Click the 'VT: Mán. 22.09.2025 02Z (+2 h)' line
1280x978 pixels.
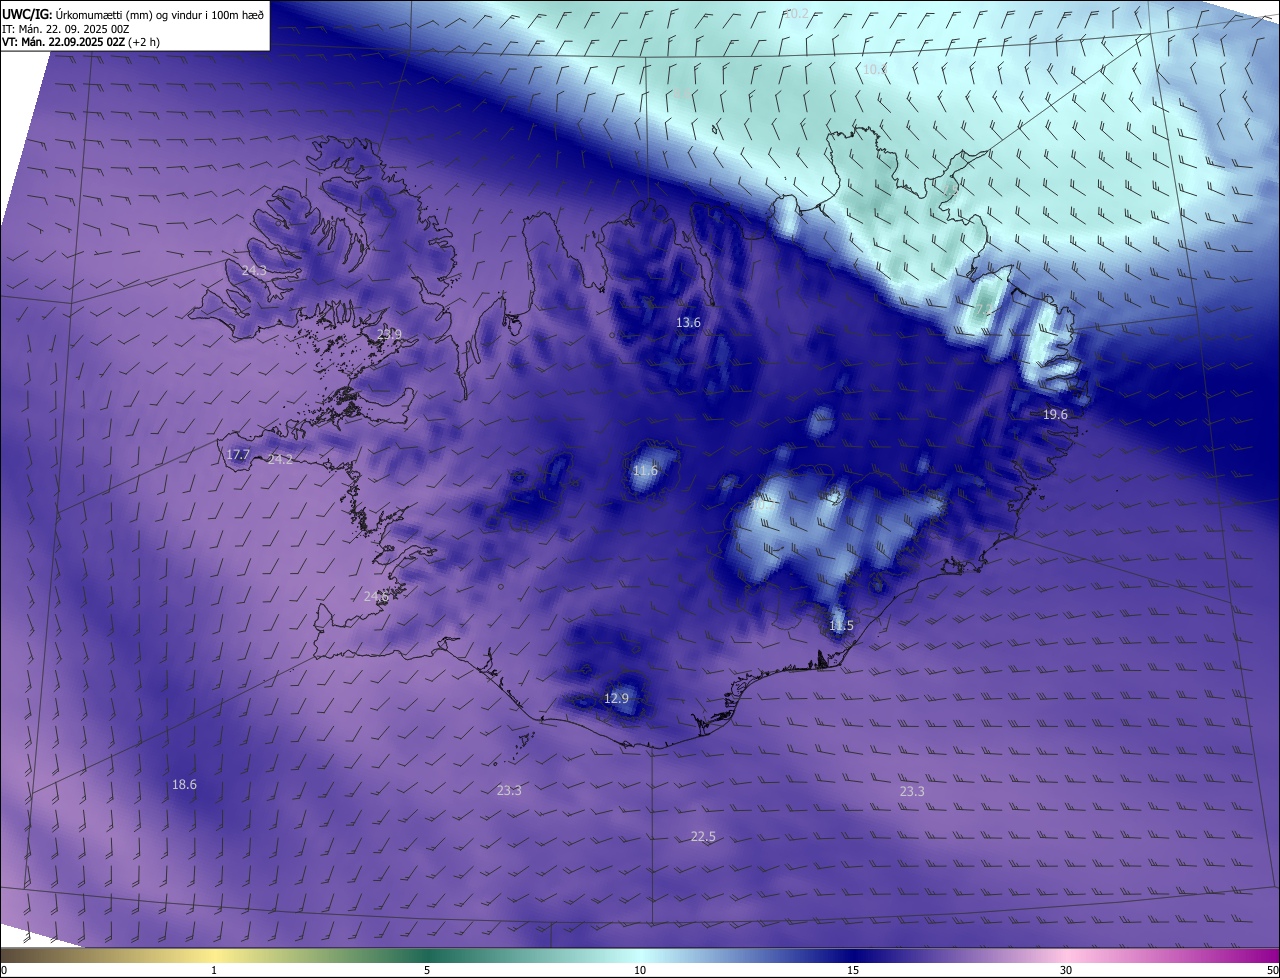[x=81, y=42]
